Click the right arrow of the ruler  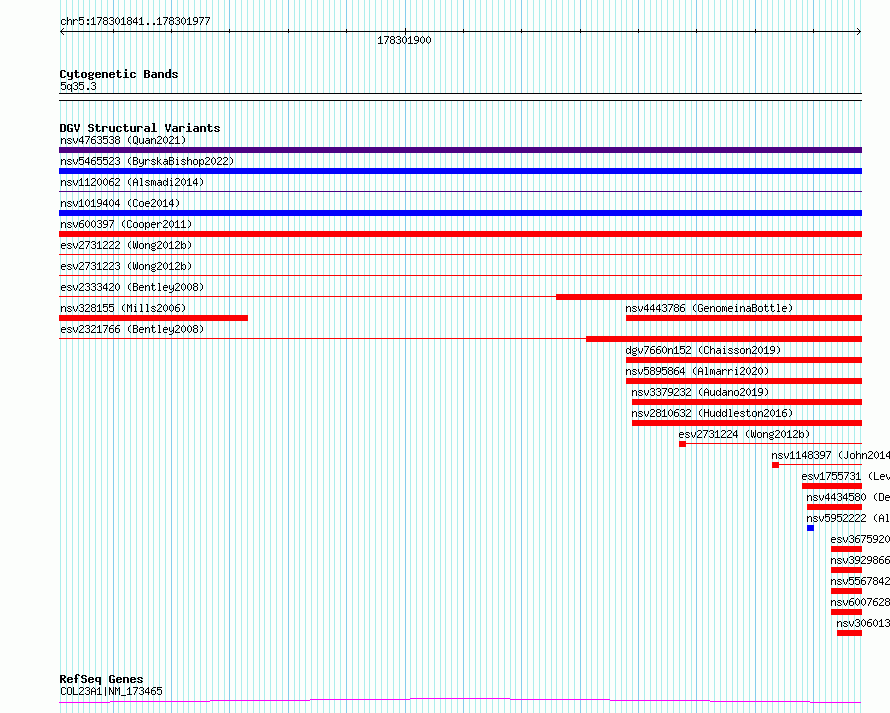point(859,32)
